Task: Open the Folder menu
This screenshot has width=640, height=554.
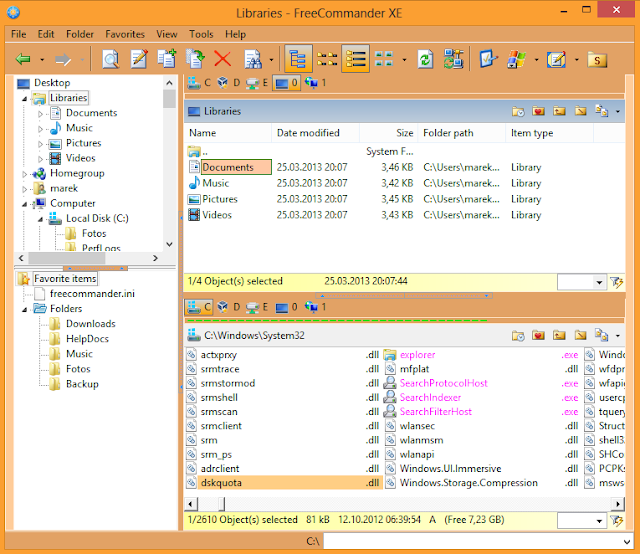Action: [x=80, y=34]
